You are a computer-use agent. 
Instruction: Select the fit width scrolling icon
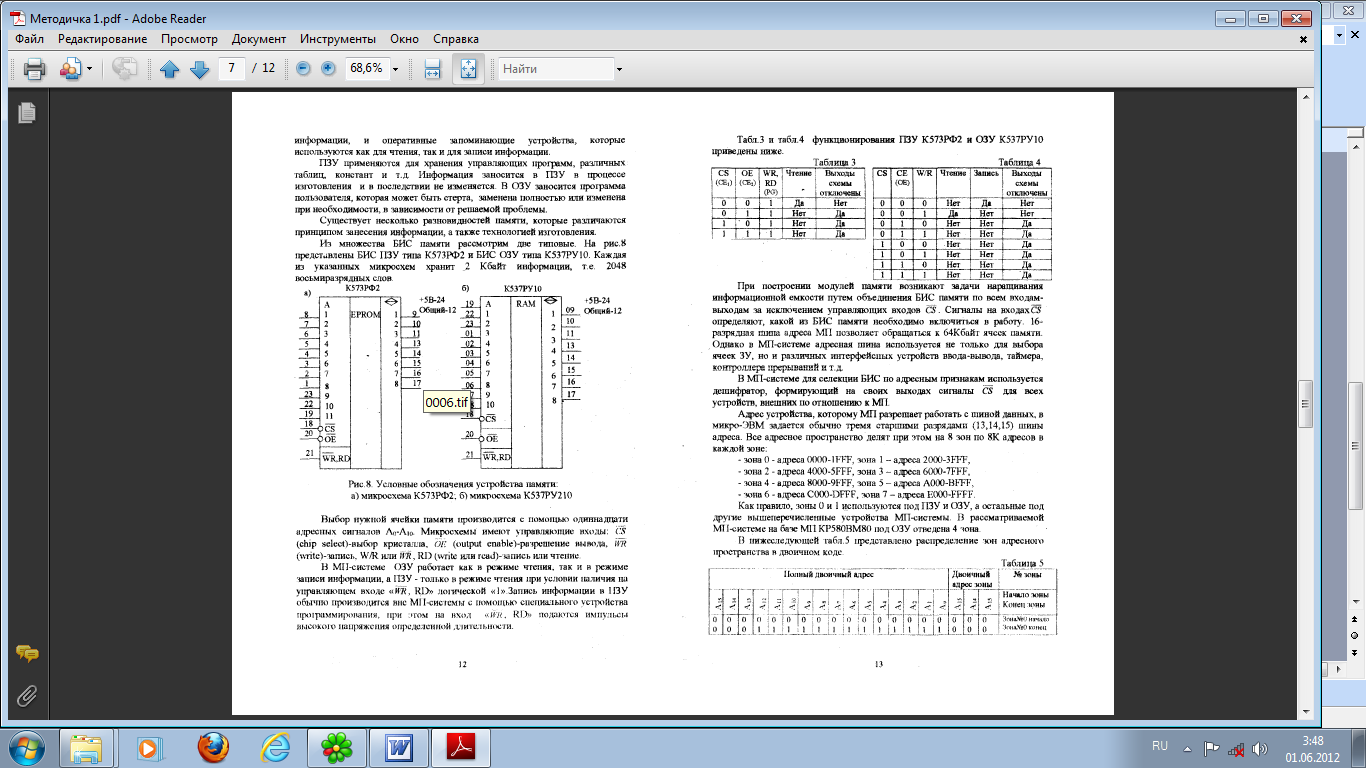[x=432, y=69]
